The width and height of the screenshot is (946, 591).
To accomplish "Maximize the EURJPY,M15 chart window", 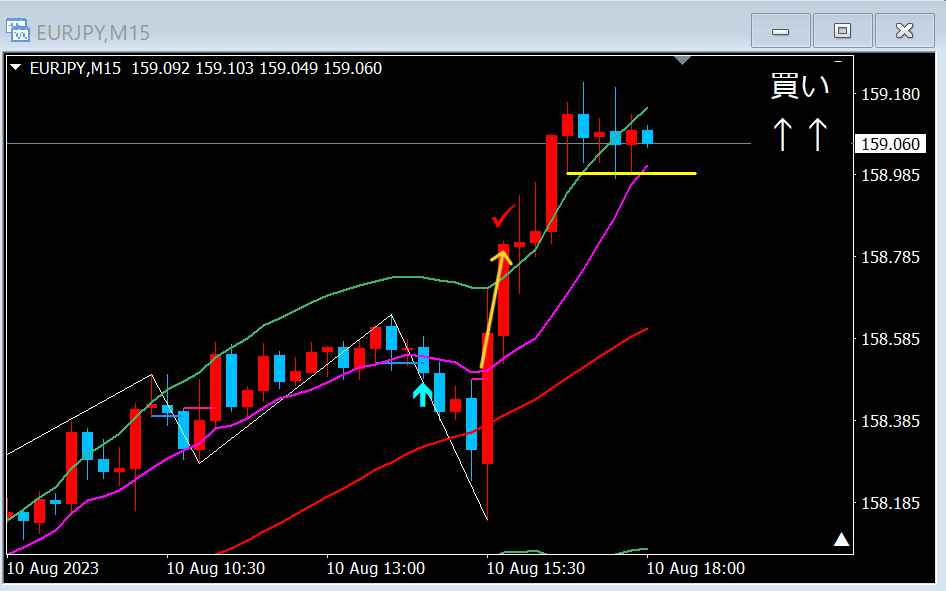I will point(842,30).
